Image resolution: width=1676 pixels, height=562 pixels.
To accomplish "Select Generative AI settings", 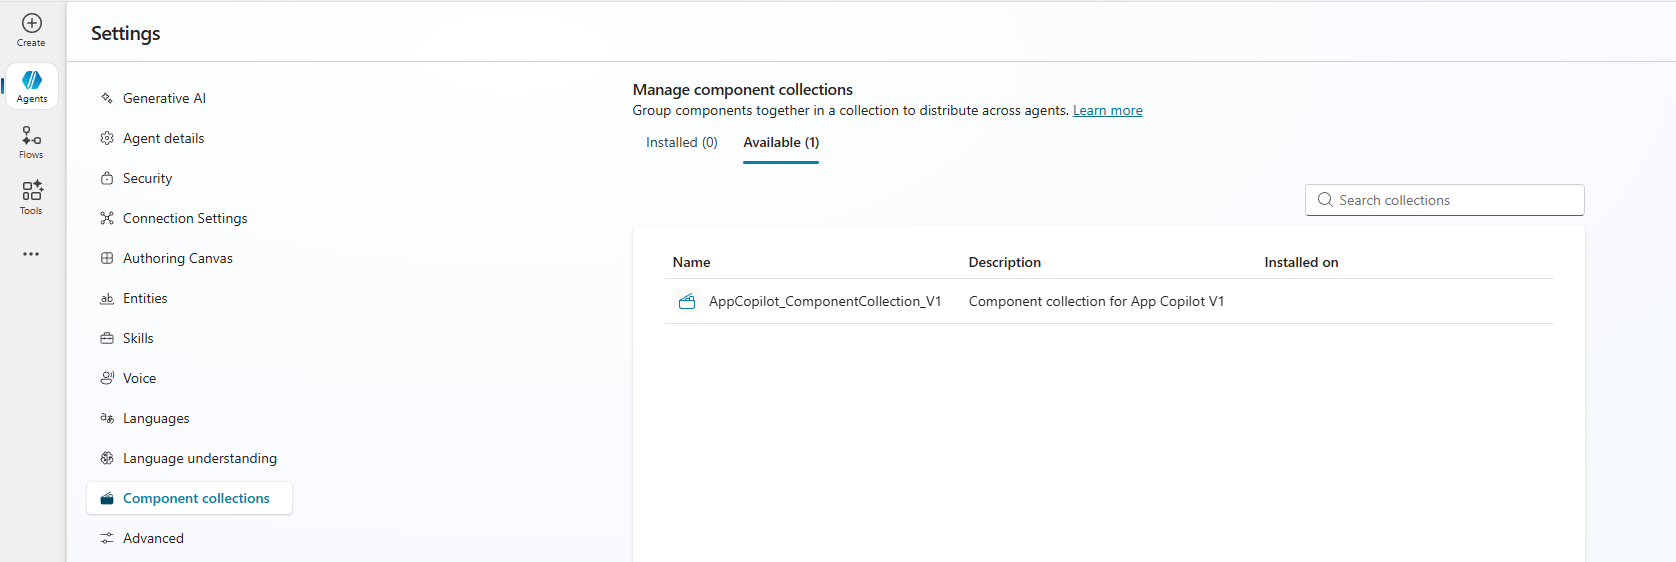I will coord(164,98).
